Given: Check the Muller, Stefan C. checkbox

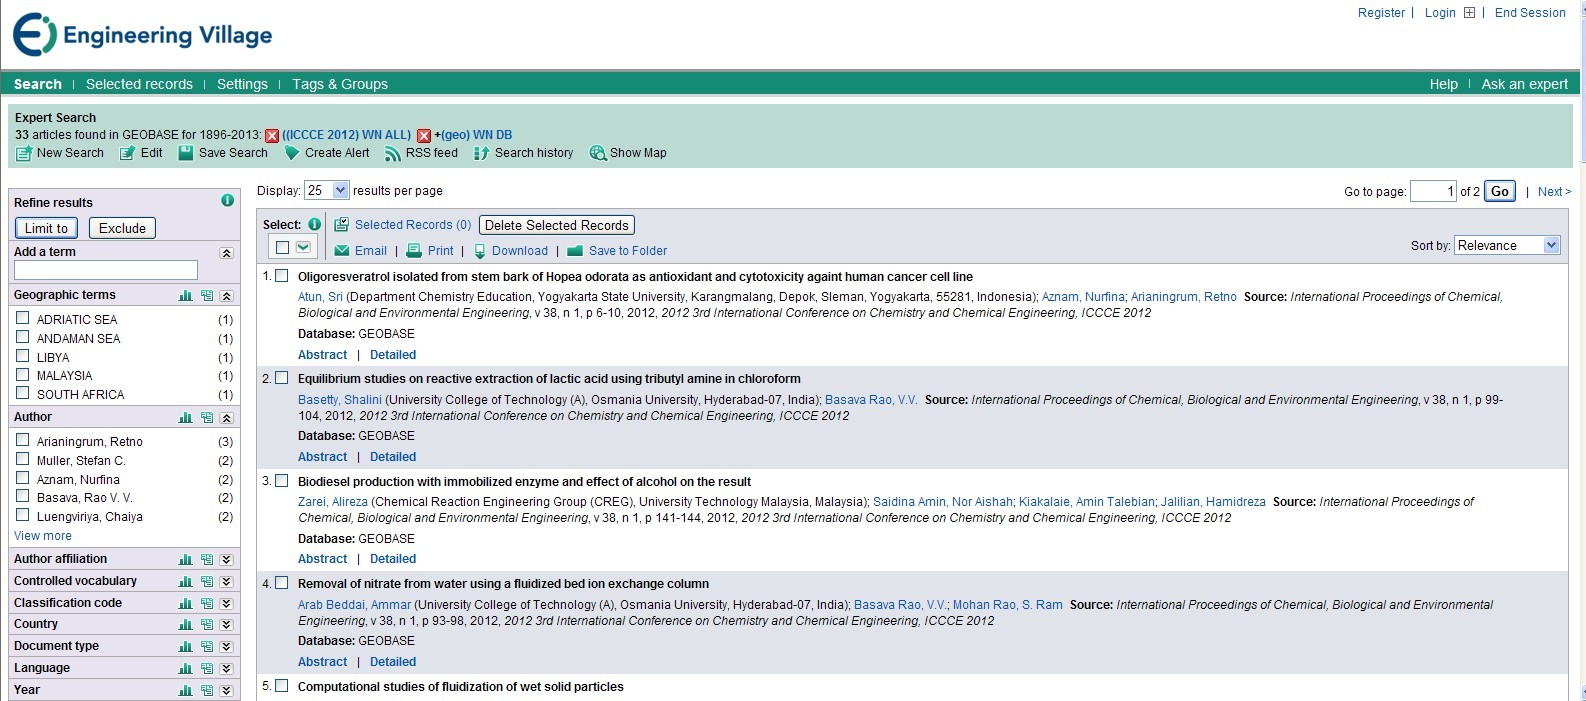Looking at the screenshot, I should 23,458.
